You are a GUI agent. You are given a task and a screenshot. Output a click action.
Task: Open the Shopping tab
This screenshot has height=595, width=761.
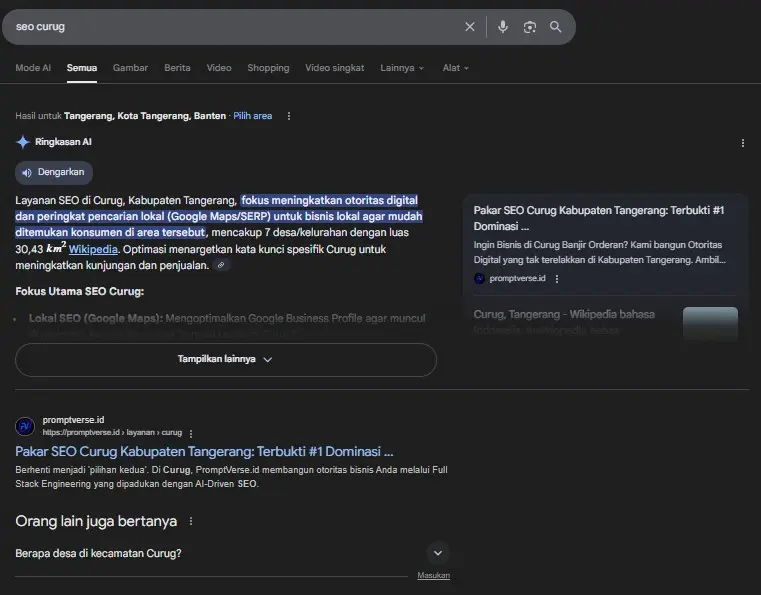tap(268, 68)
